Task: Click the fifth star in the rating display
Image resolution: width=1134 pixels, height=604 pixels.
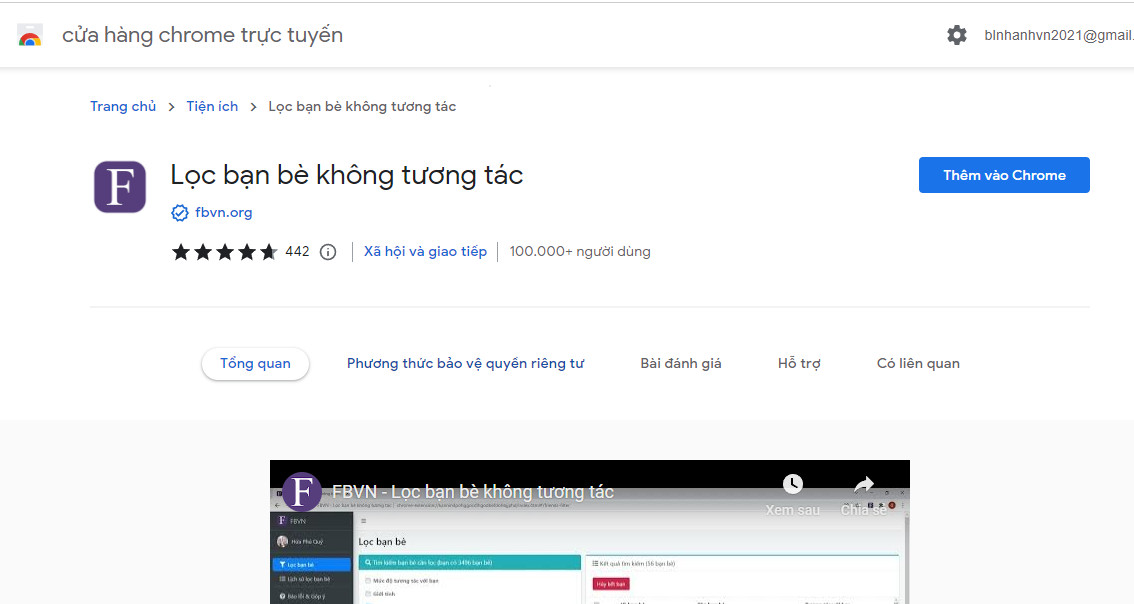Action: click(x=268, y=251)
